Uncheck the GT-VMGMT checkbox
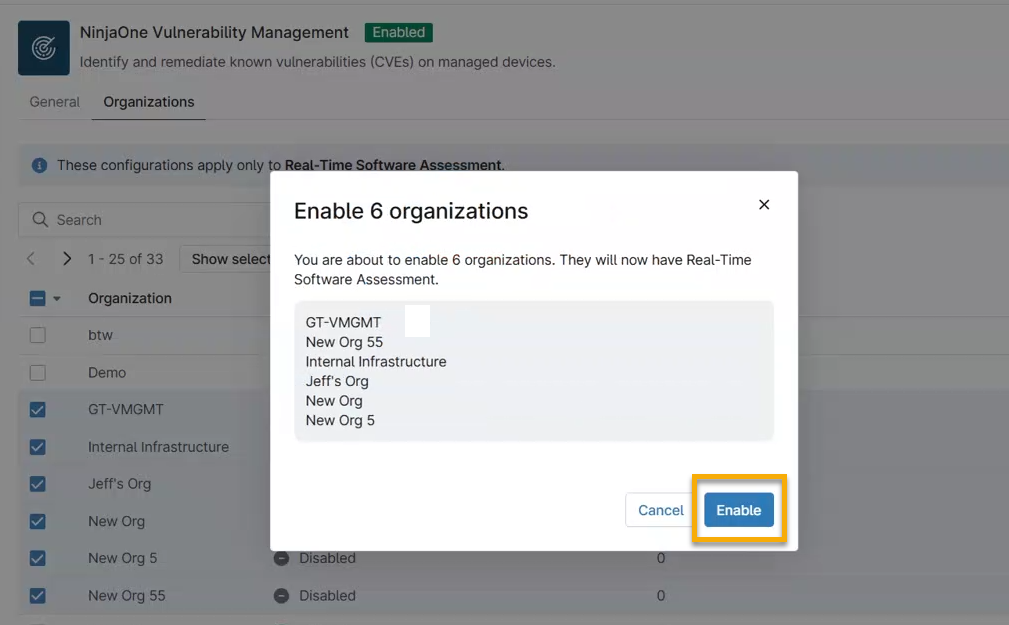The image size is (1009, 625). [x=37, y=409]
